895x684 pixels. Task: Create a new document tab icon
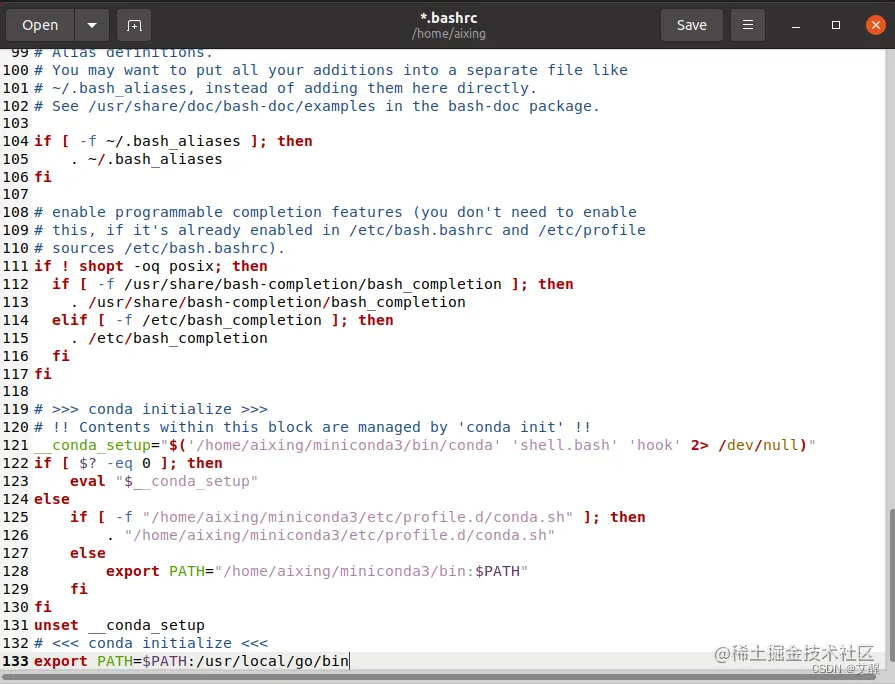[x=134, y=25]
